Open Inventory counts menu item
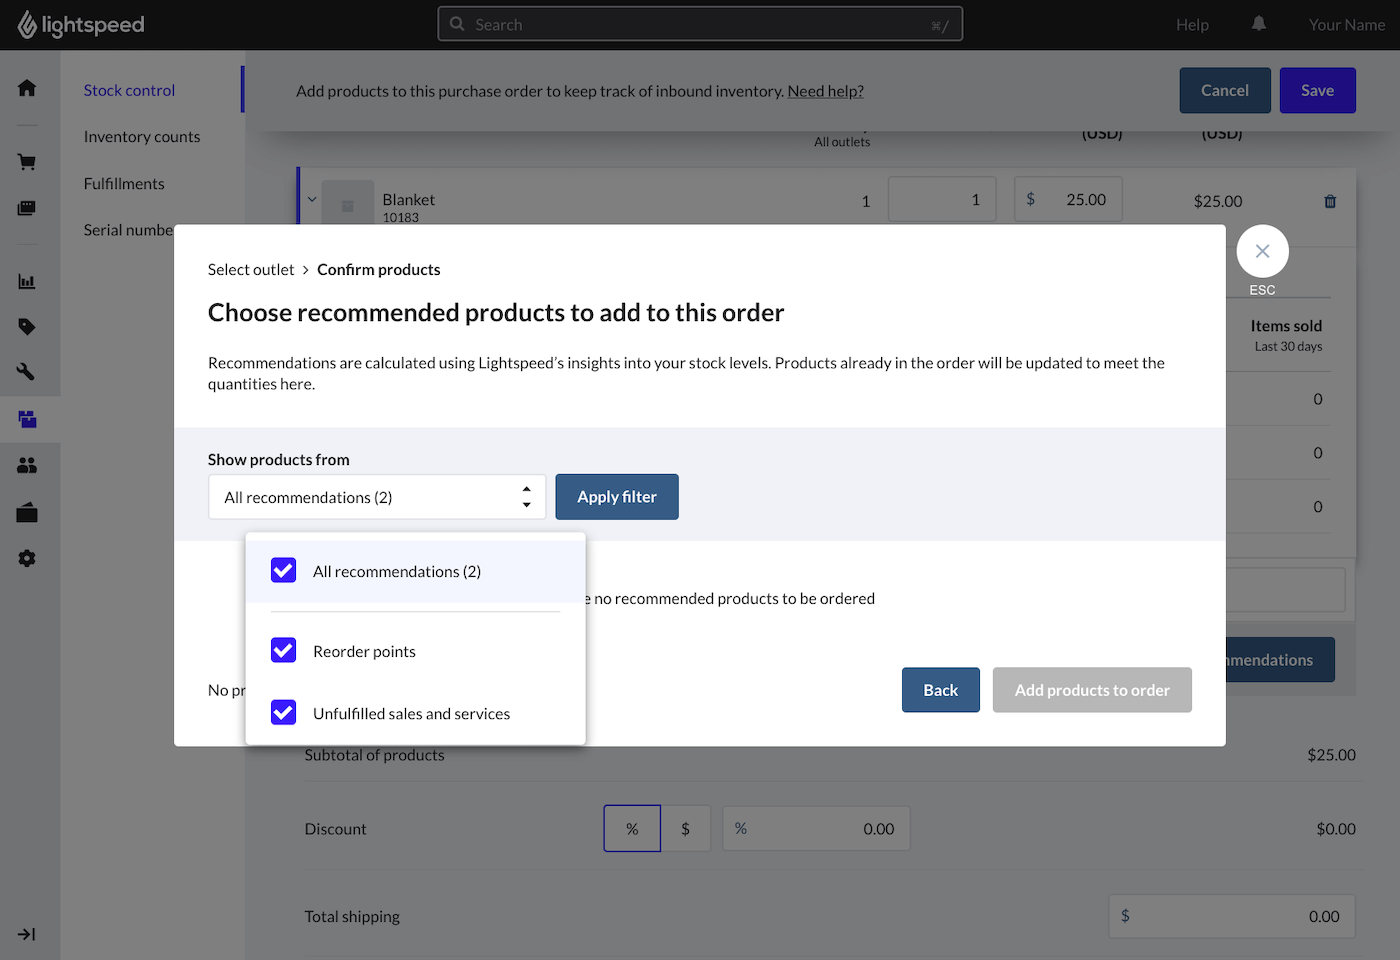Image resolution: width=1400 pixels, height=960 pixels. [x=142, y=137]
